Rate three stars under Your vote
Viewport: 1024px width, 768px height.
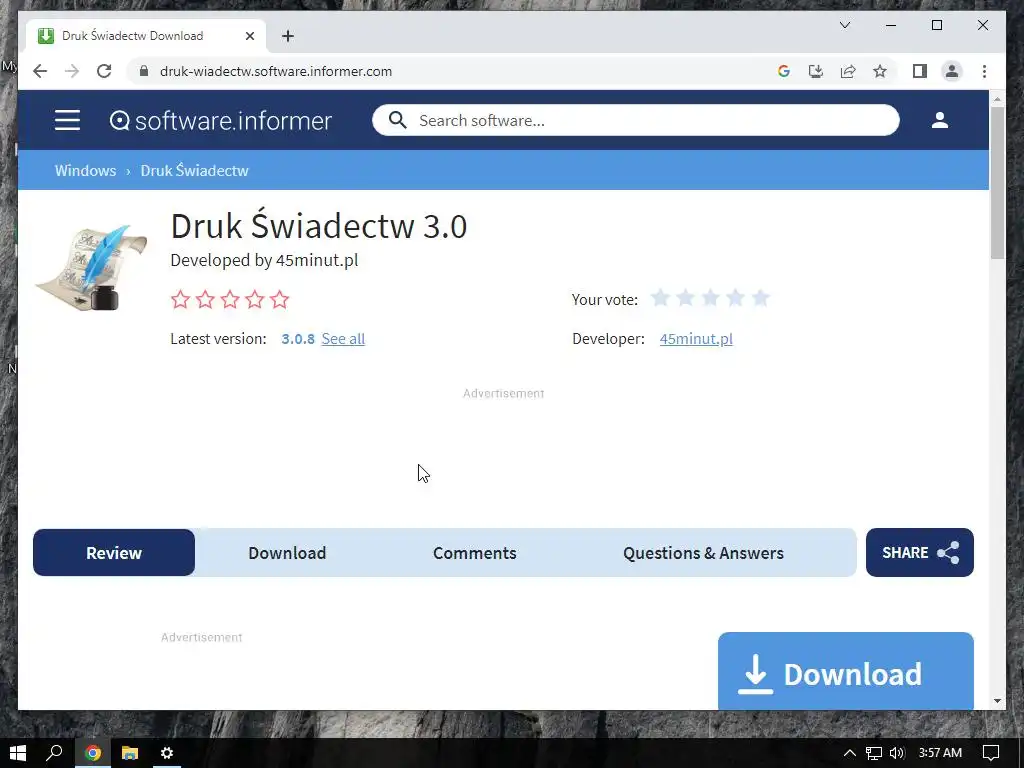(x=711, y=298)
